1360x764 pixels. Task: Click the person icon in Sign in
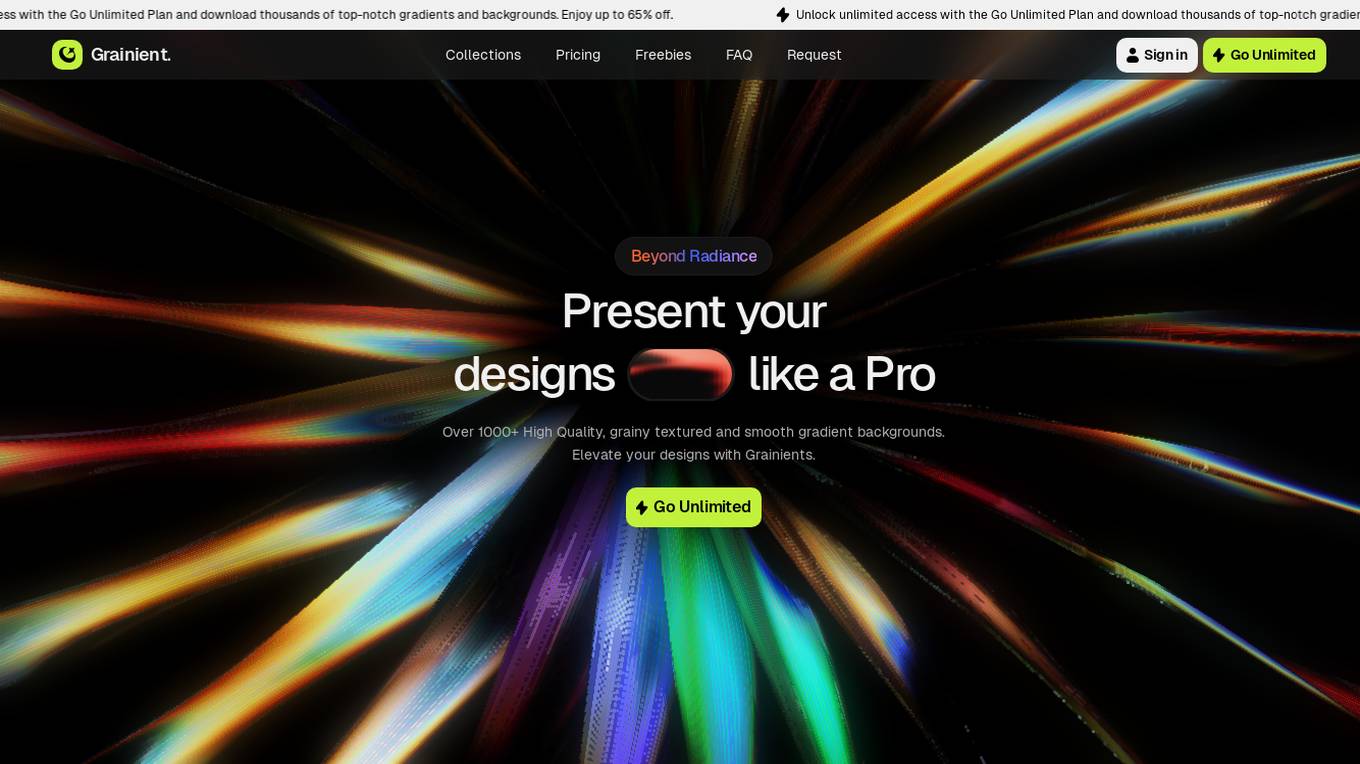[x=1133, y=55]
